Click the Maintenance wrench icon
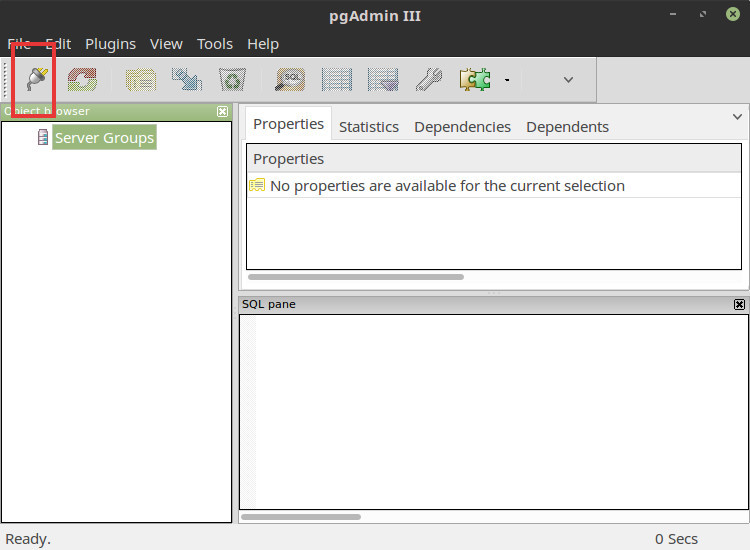 429,79
